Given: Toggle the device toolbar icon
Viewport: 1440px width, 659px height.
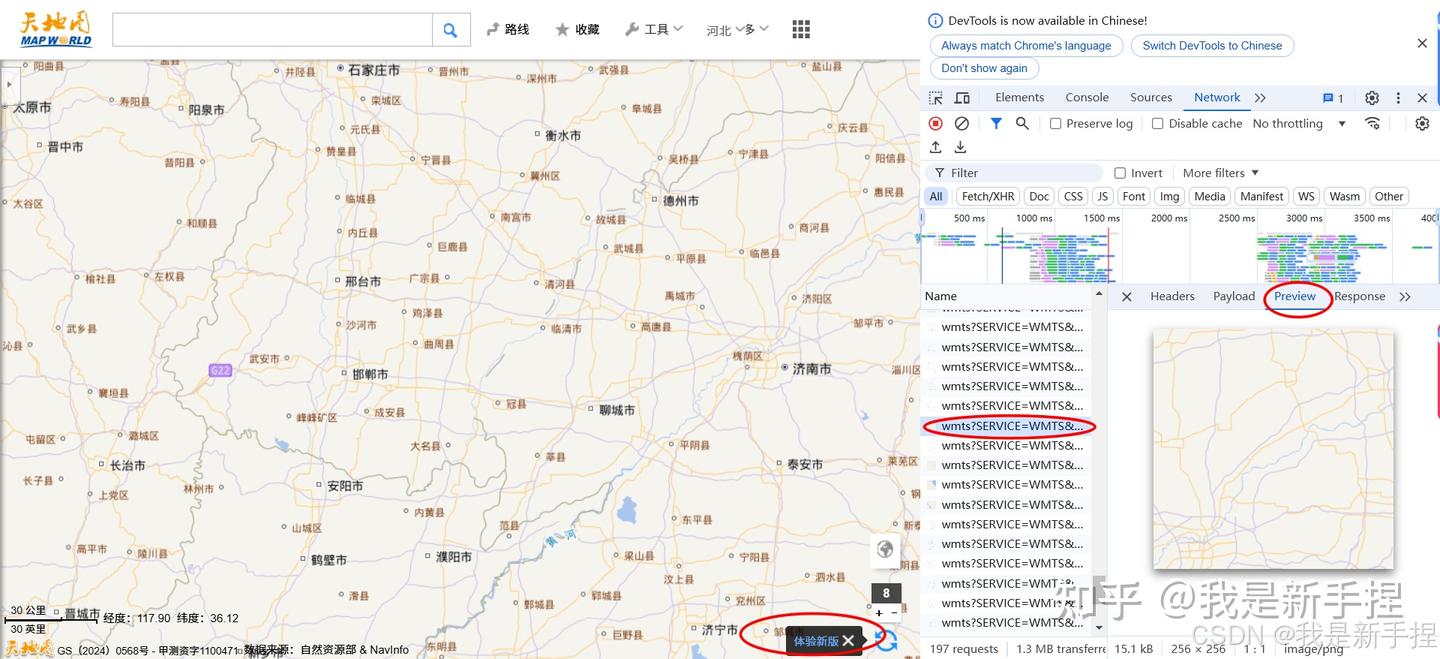Looking at the screenshot, I should (x=961, y=97).
